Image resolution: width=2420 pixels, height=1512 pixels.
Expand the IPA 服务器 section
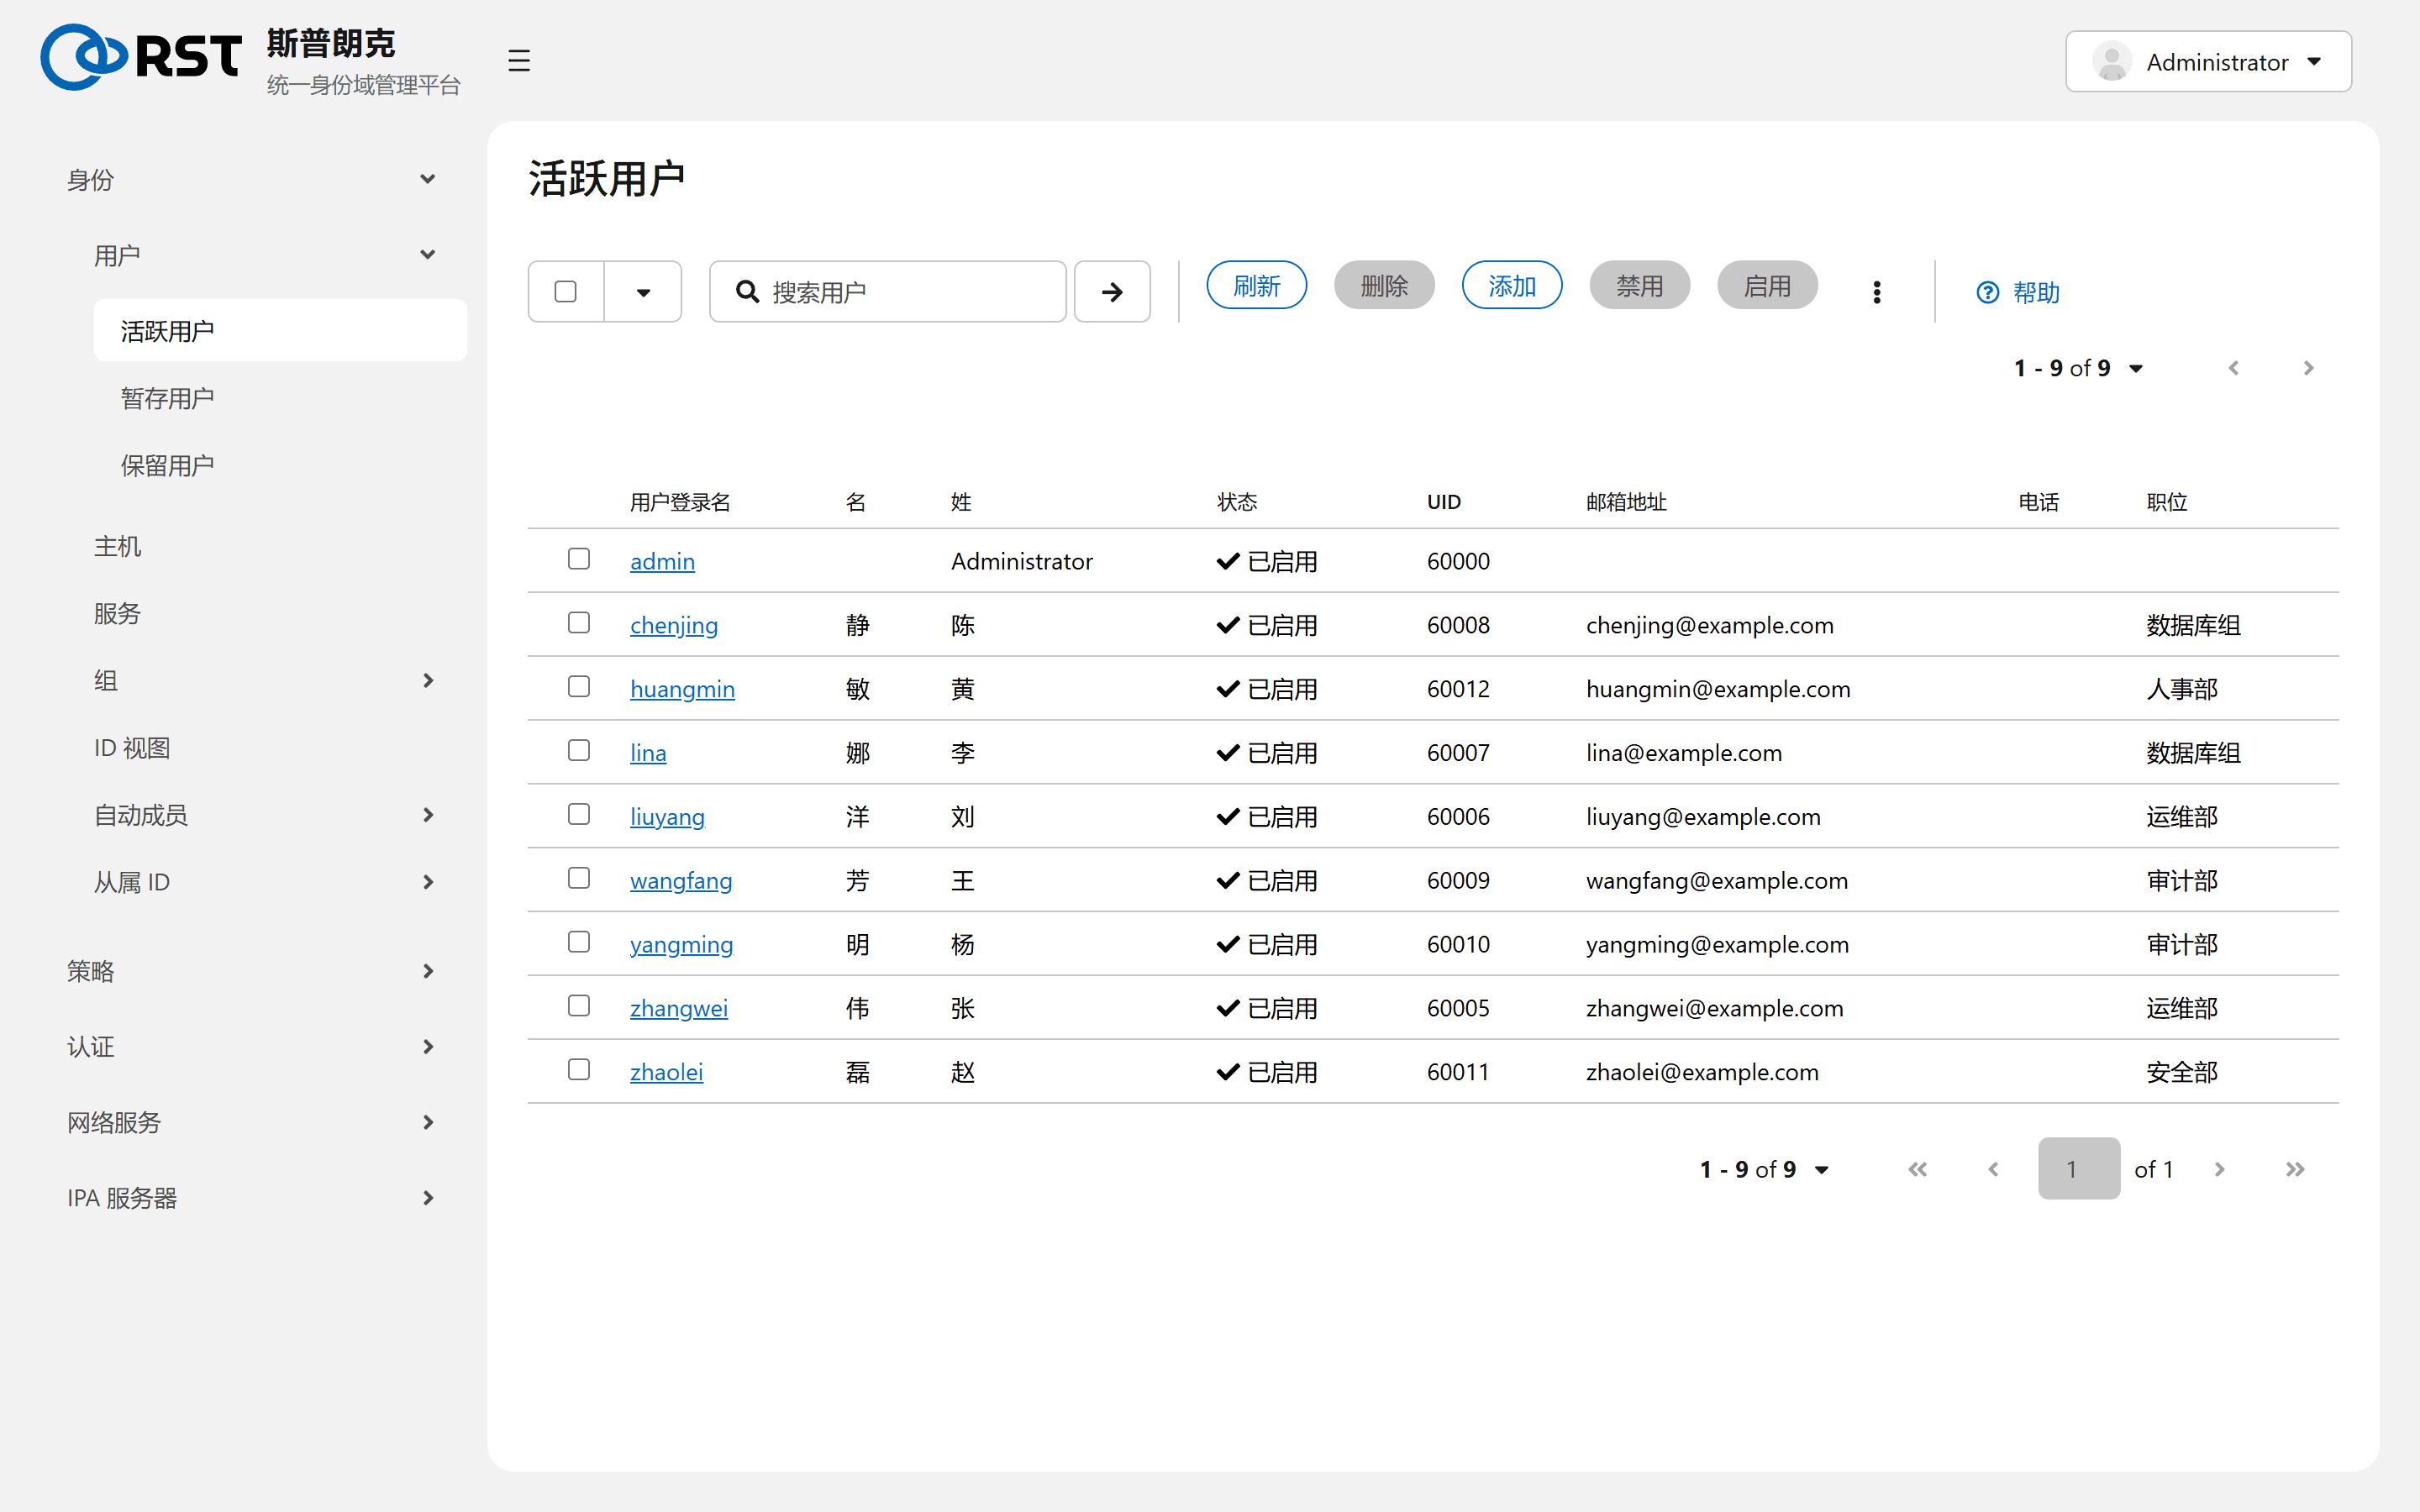pos(252,1198)
